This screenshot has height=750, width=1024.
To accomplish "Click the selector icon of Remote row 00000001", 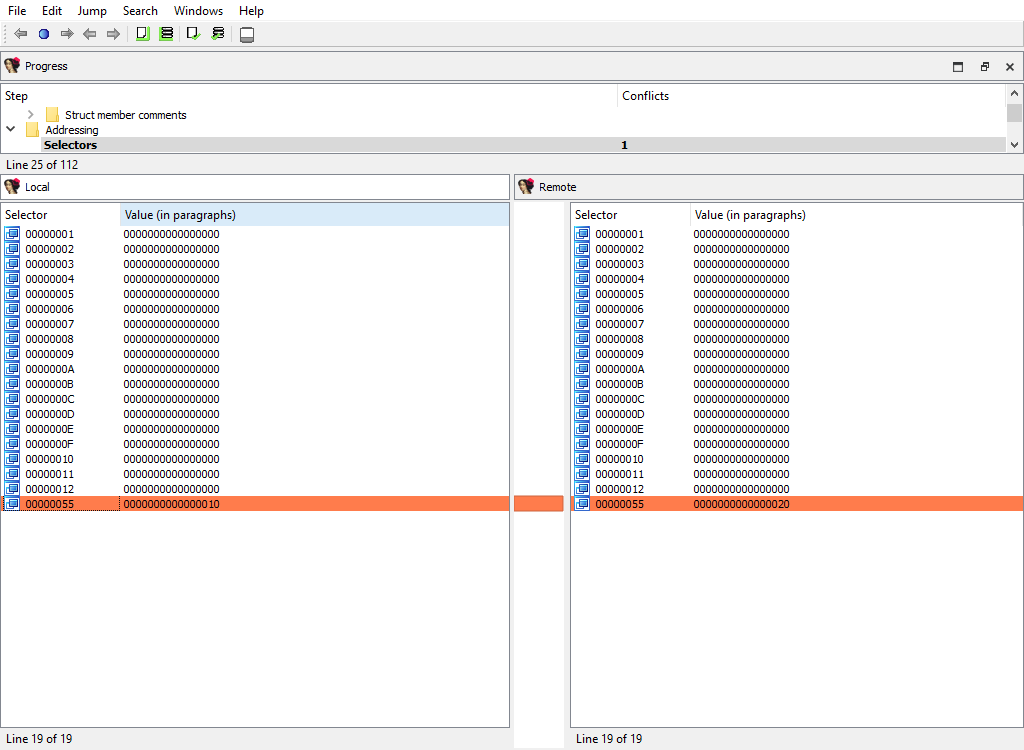I will click(582, 234).
